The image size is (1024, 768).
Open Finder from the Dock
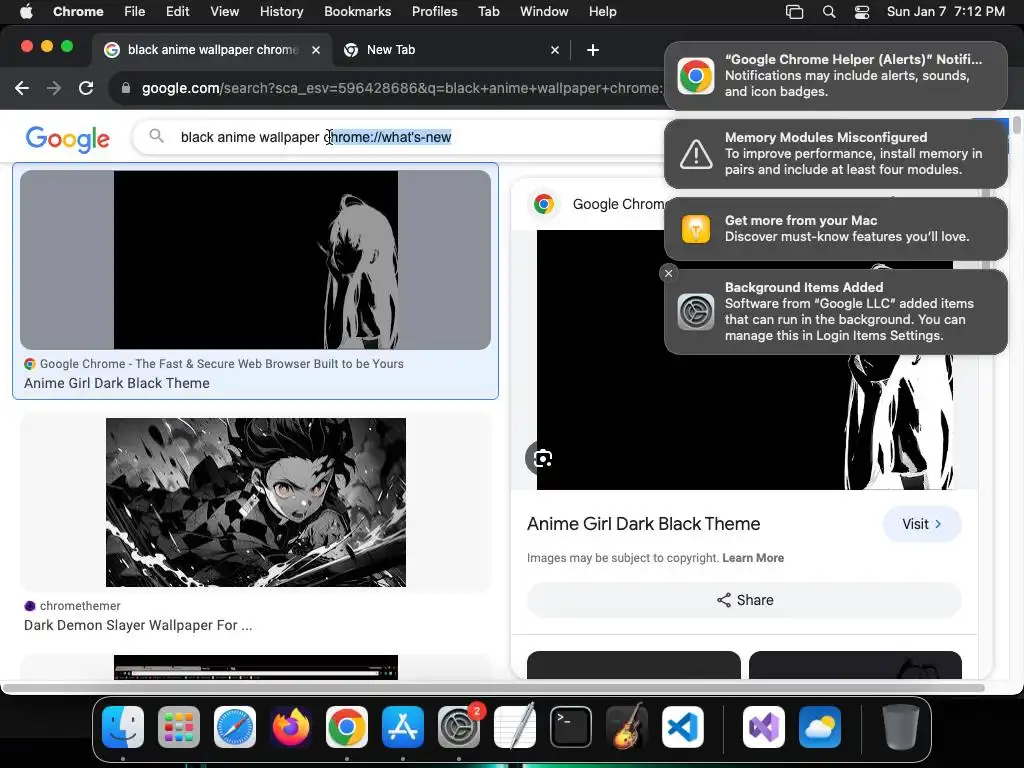click(x=123, y=727)
